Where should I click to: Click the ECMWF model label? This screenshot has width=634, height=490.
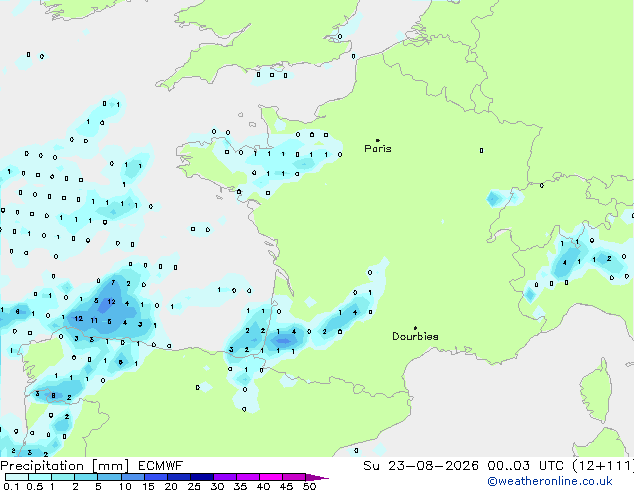coord(161,466)
